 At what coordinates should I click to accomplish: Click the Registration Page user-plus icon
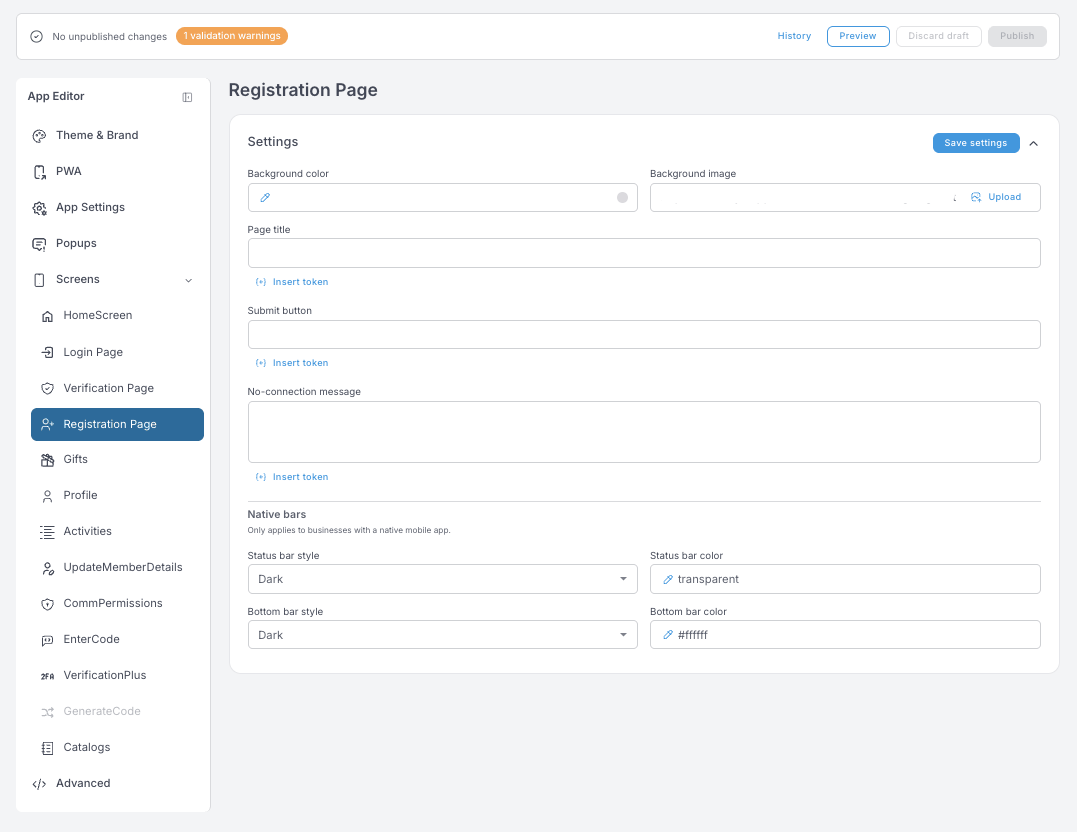(47, 425)
